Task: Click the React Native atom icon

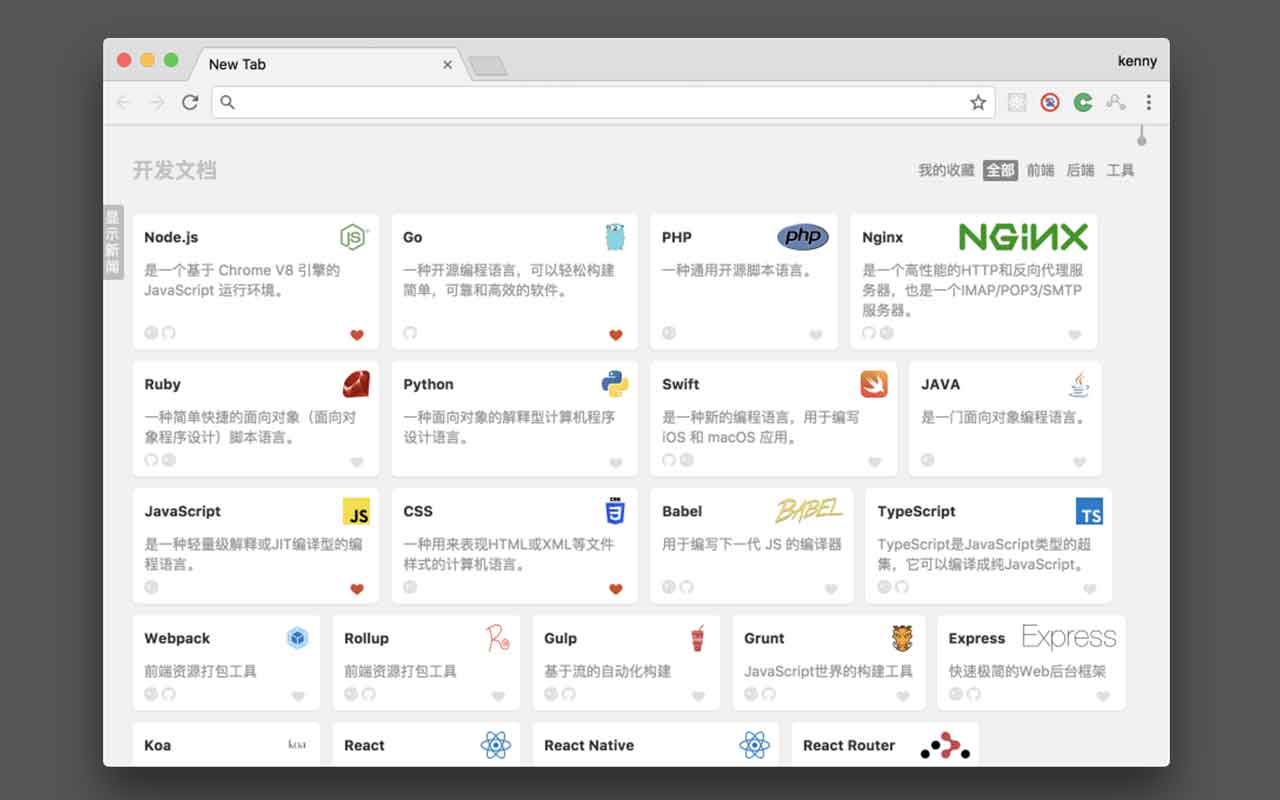Action: (754, 745)
